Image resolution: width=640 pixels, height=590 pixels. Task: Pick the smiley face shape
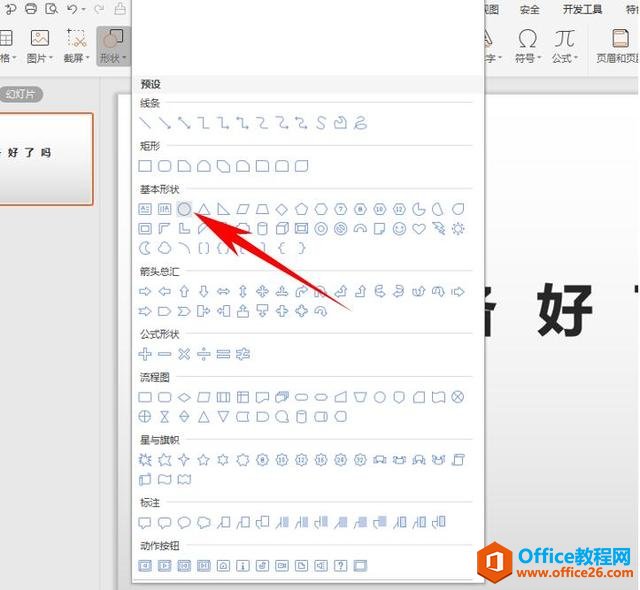[x=400, y=229]
